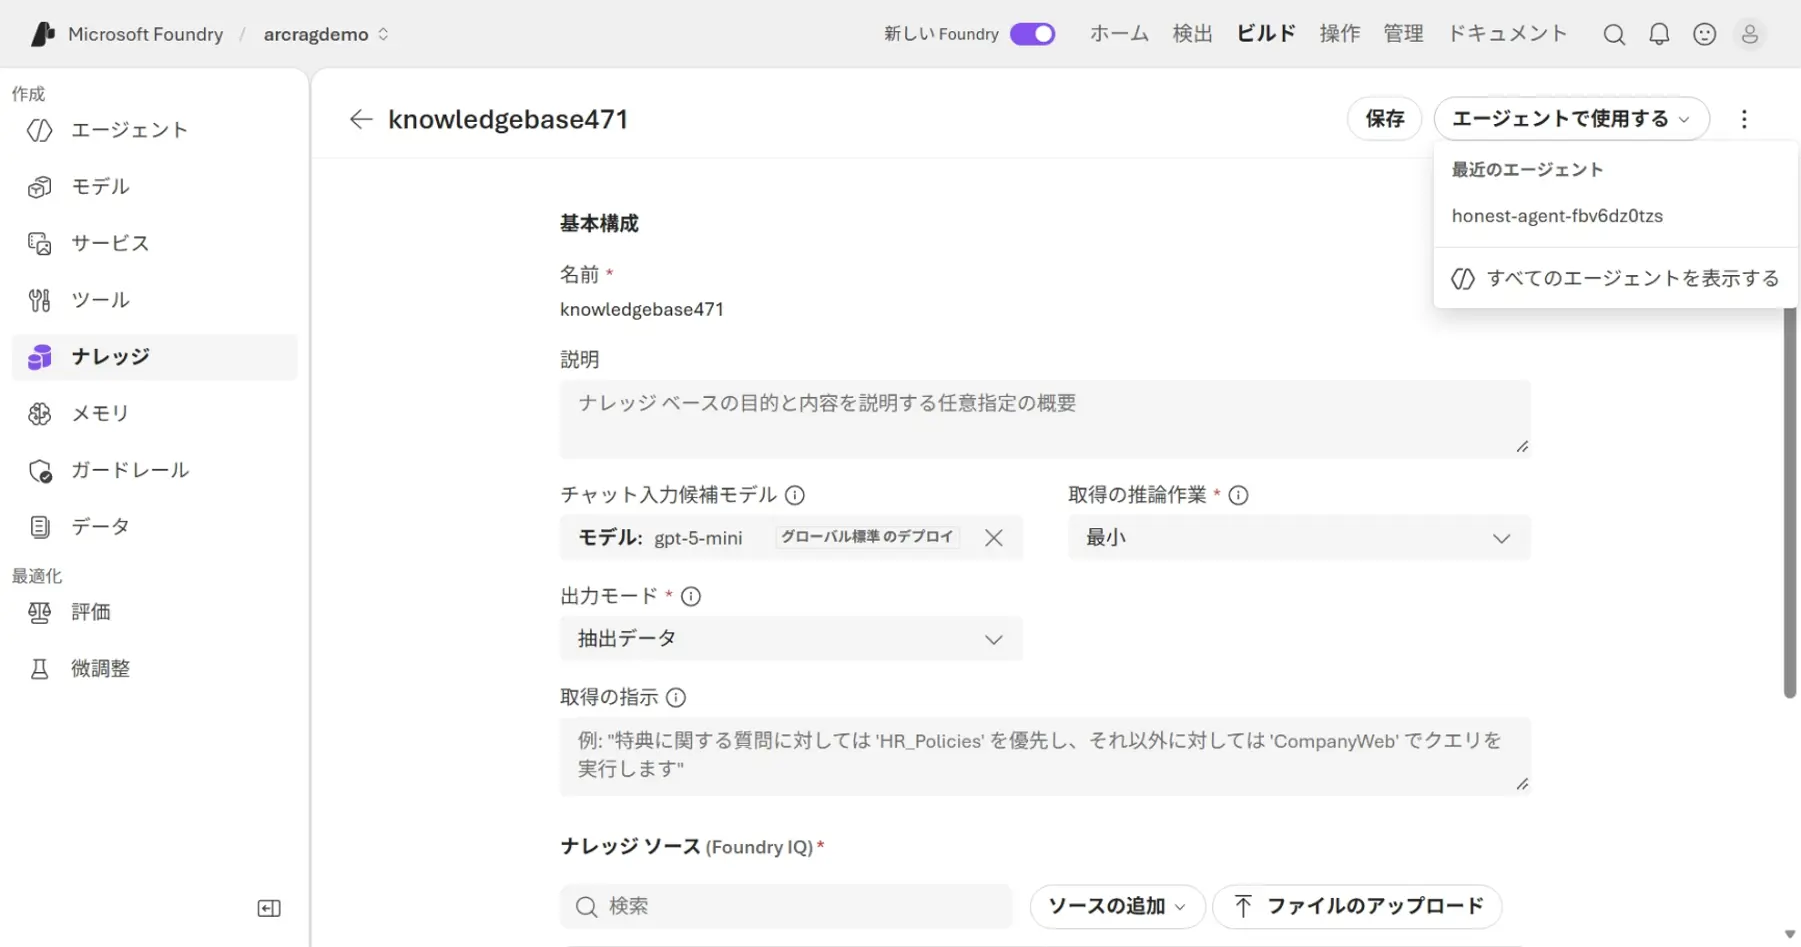1801x947 pixels.
Task: Go to 検出 in top navigation
Action: pyautogui.click(x=1192, y=34)
